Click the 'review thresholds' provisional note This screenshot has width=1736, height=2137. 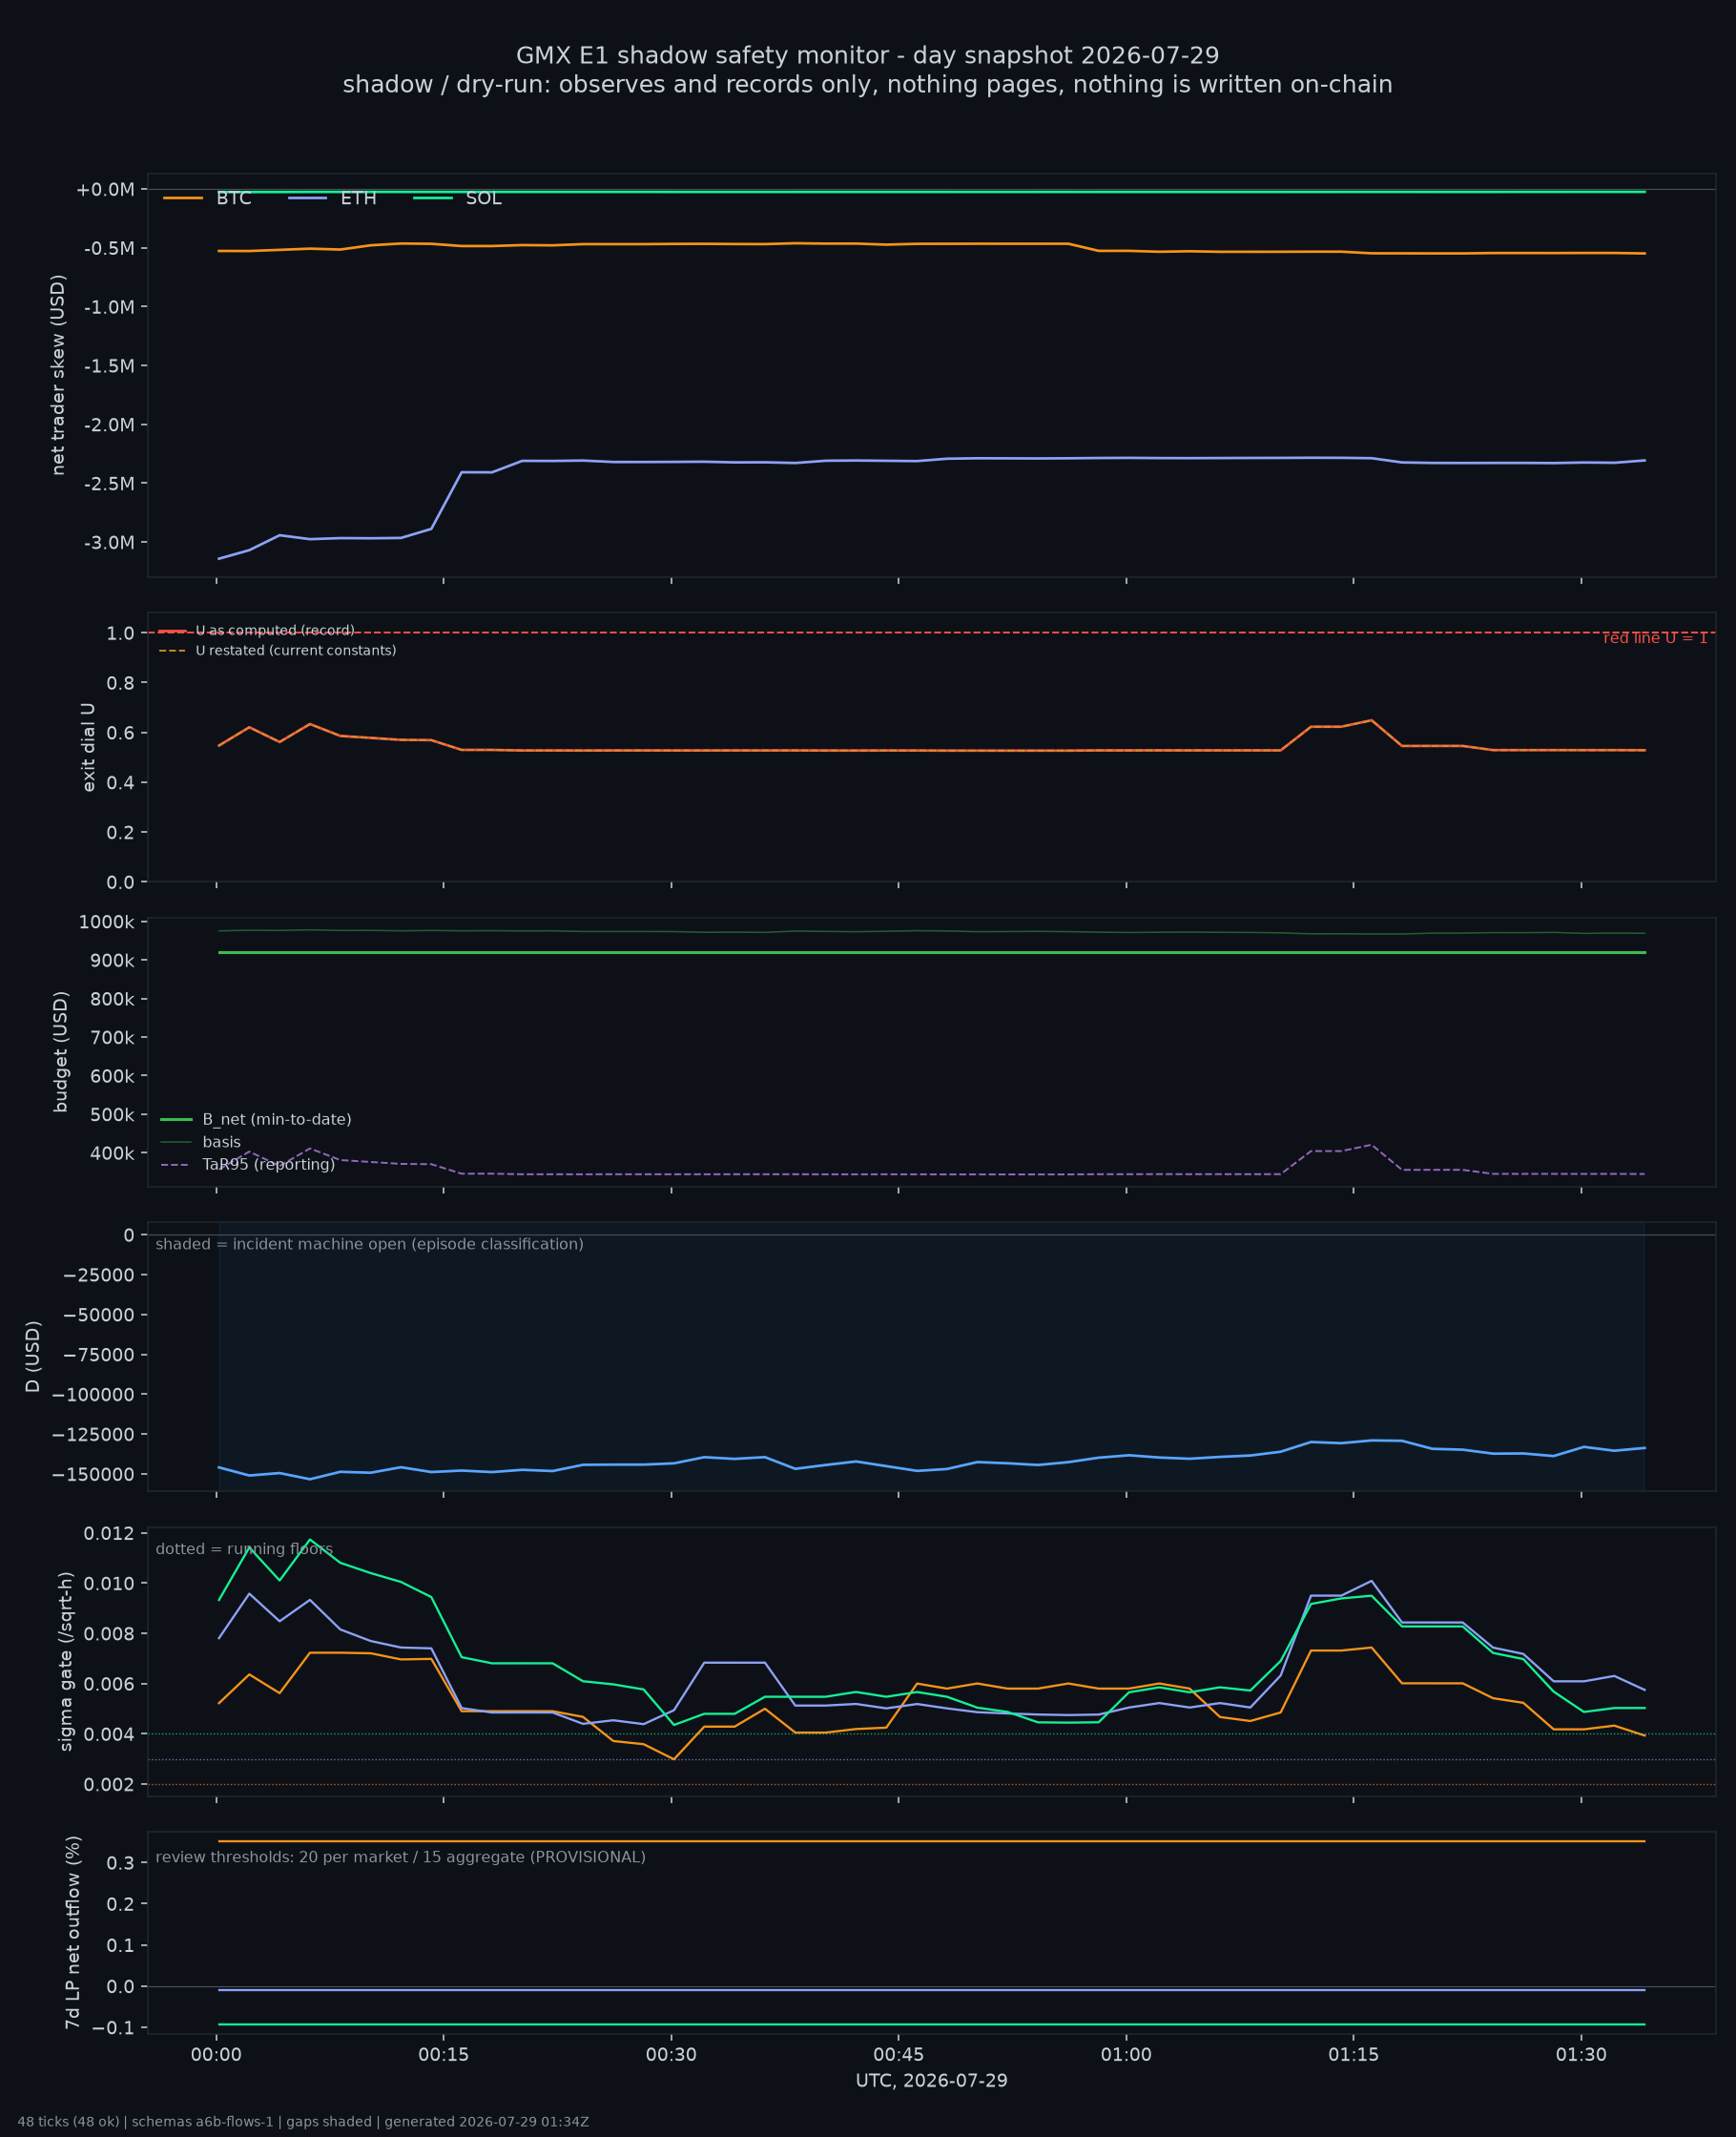400,1857
